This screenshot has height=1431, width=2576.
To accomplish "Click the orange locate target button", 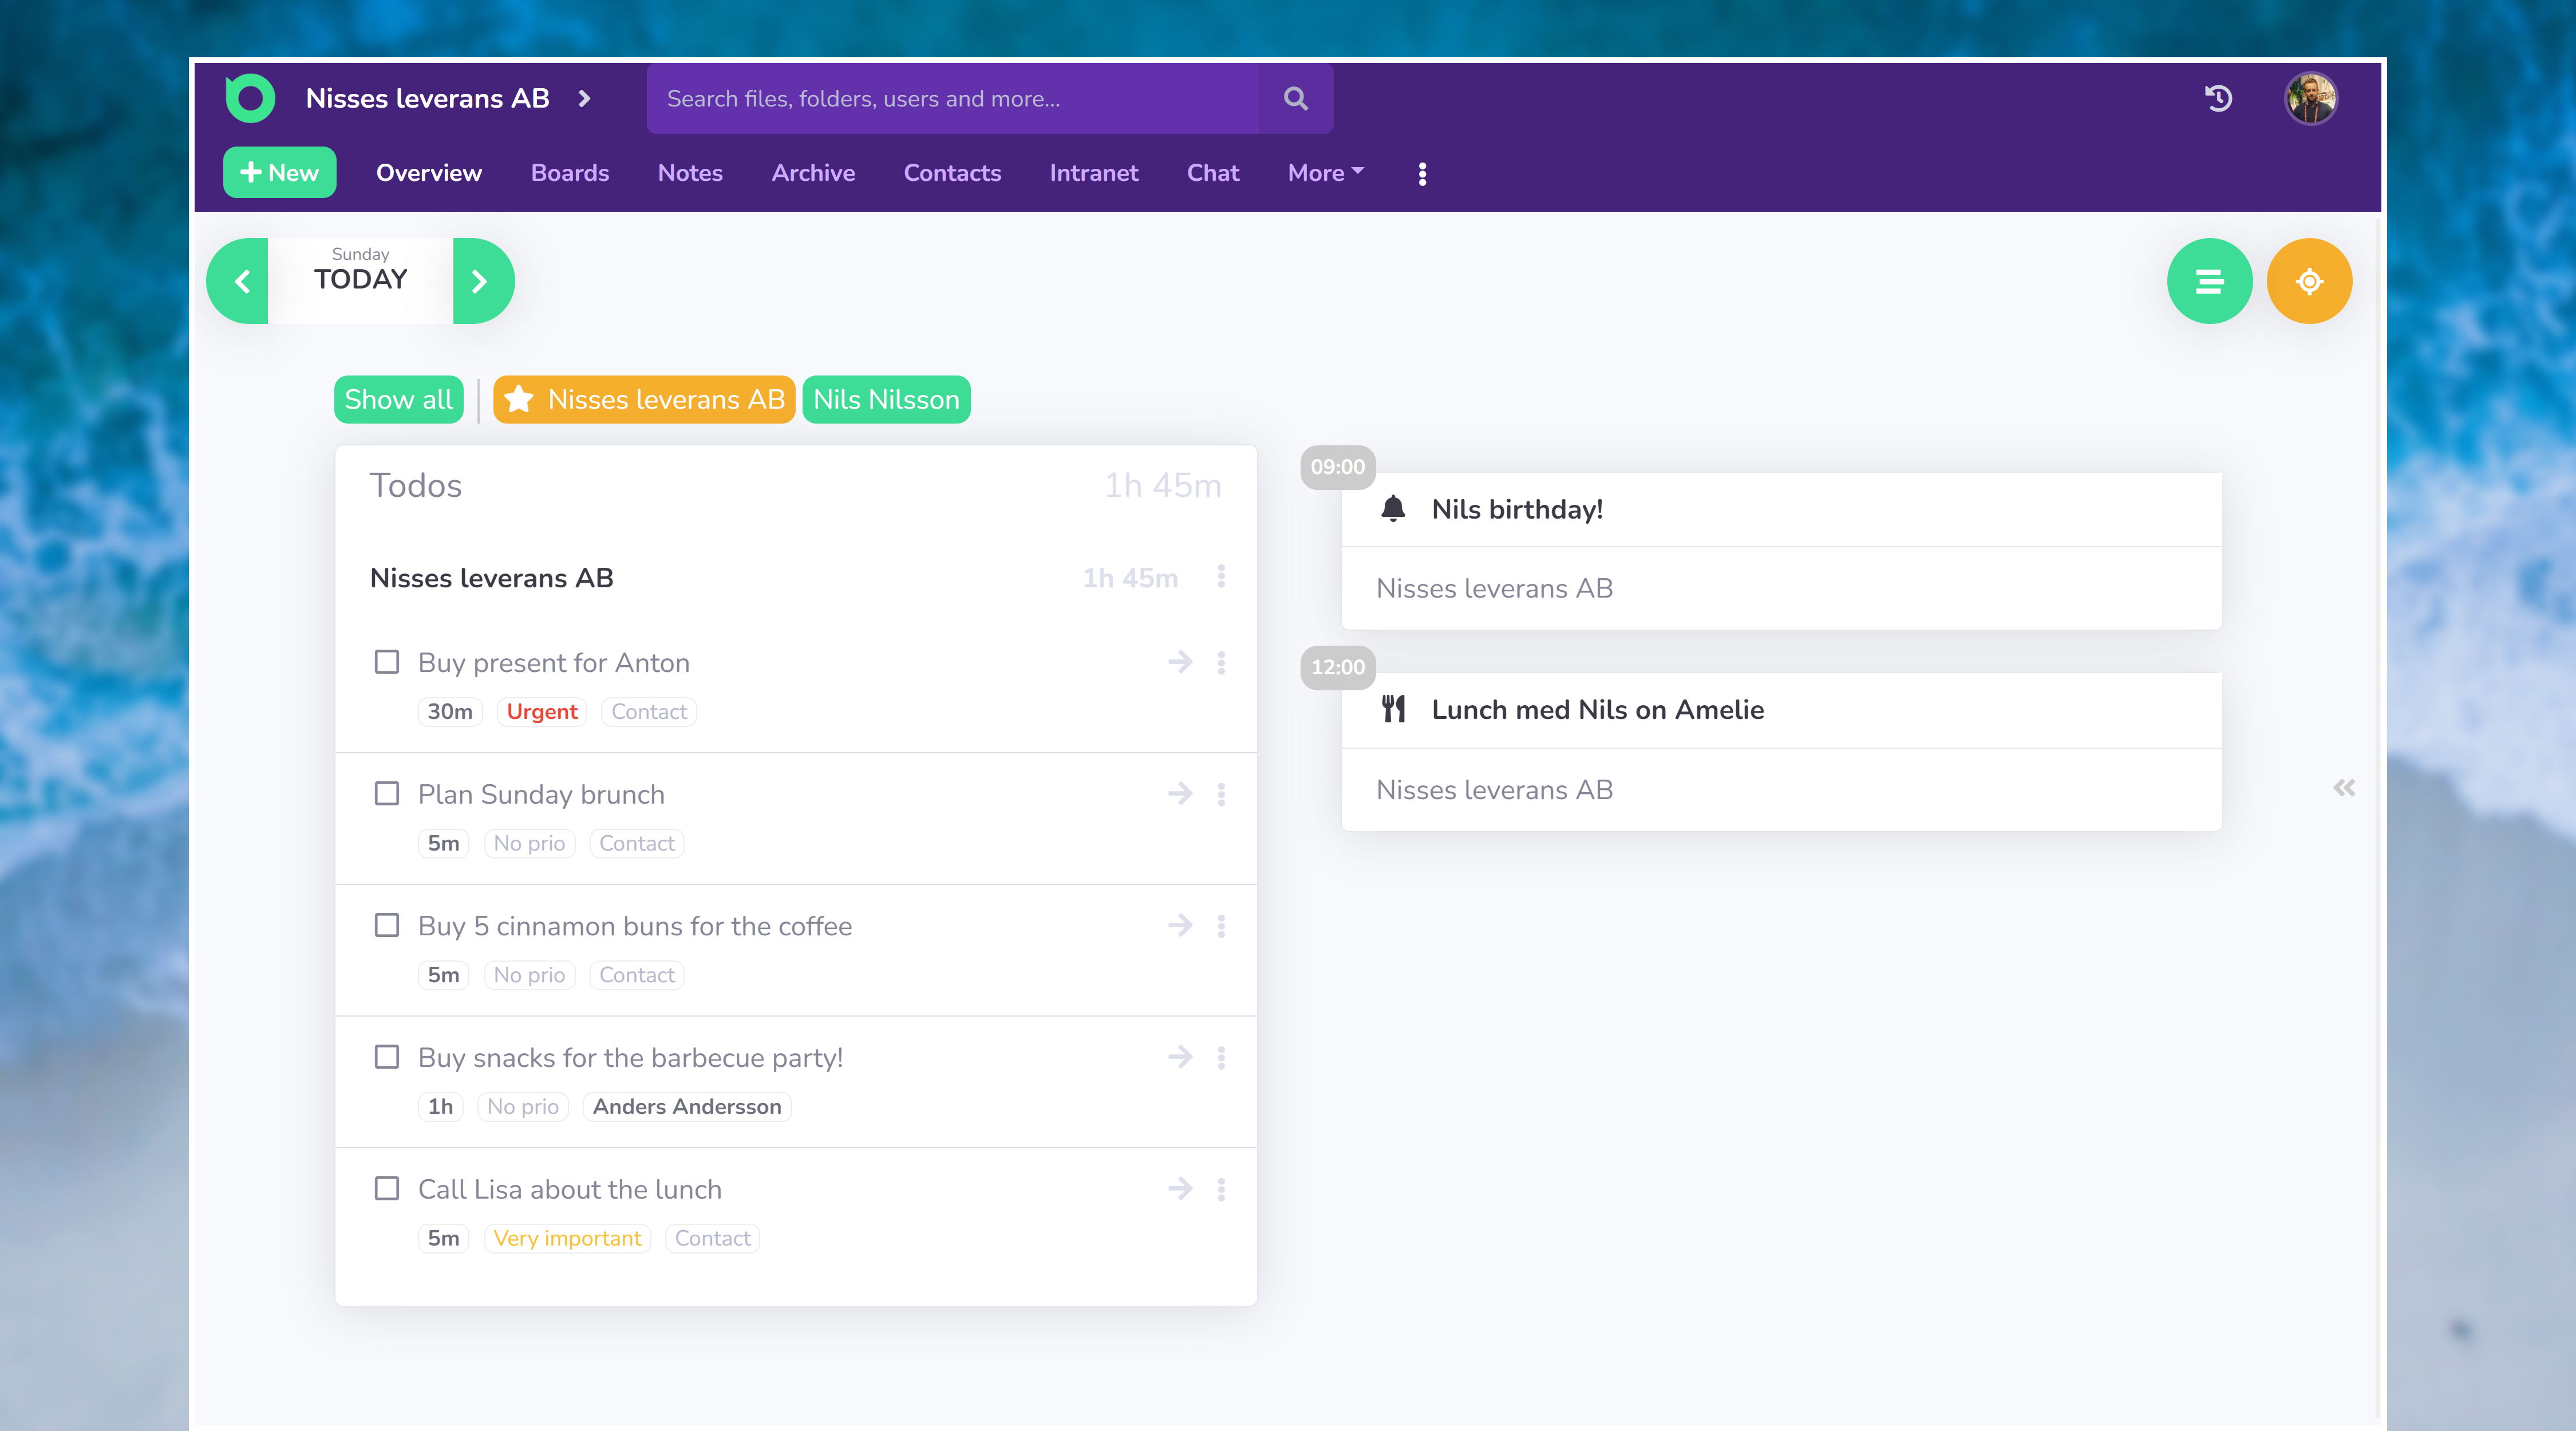I will click(x=2309, y=281).
